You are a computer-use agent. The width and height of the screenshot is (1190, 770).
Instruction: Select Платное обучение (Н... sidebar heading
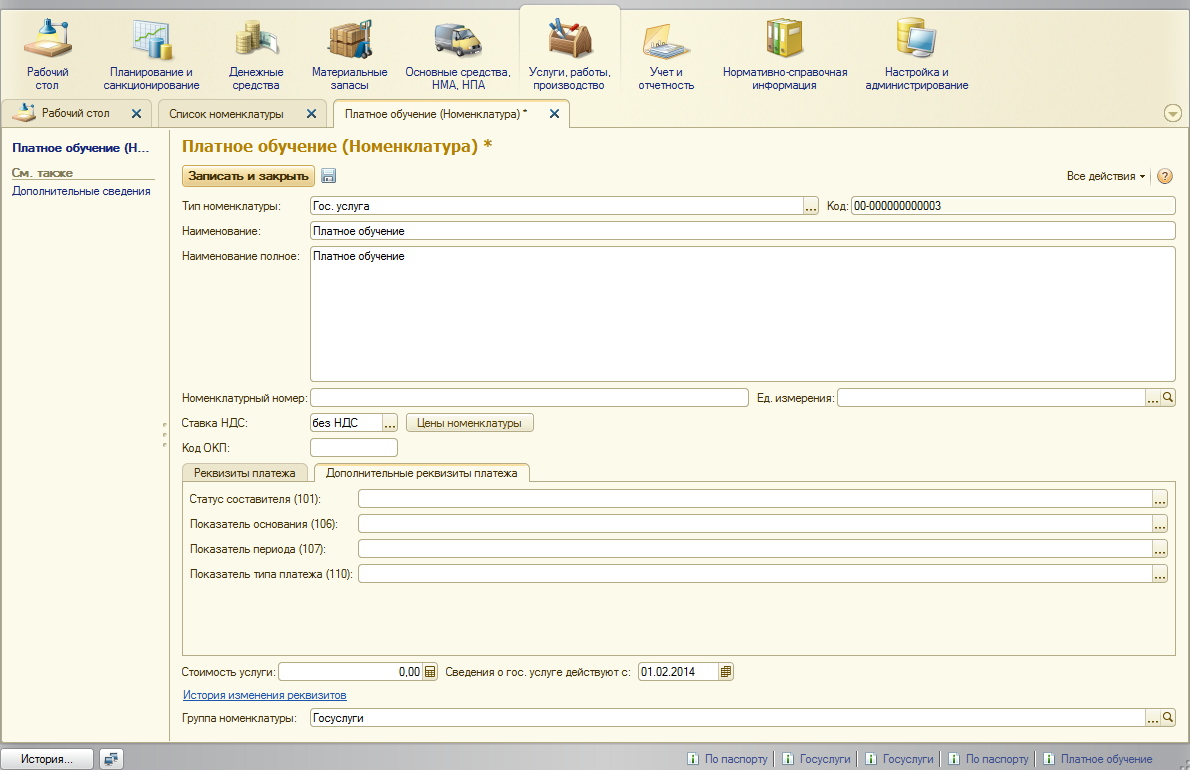coord(80,148)
